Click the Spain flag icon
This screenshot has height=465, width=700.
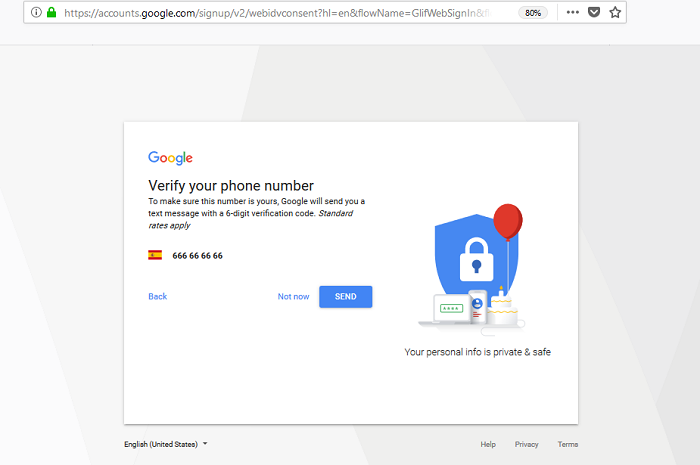[155, 255]
